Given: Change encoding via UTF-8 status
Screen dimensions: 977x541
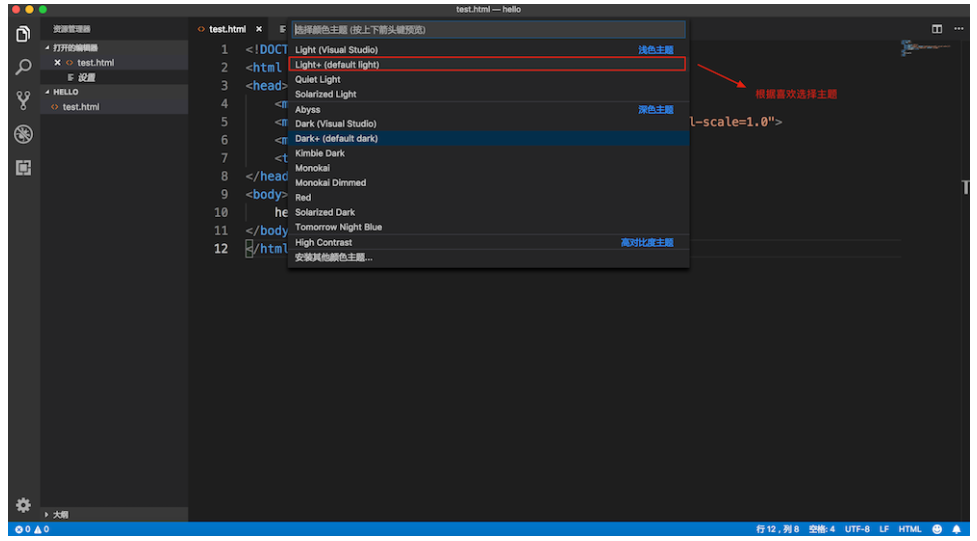Looking at the screenshot, I should pyautogui.click(x=857, y=529).
